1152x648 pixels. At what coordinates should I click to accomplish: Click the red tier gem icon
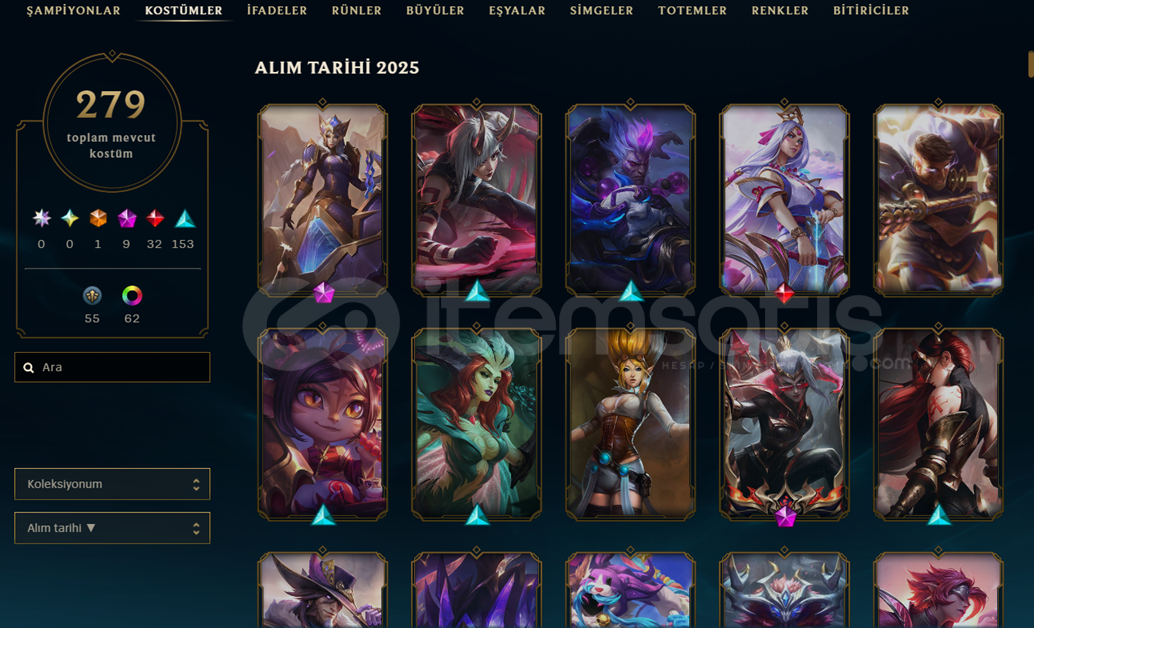[155, 218]
